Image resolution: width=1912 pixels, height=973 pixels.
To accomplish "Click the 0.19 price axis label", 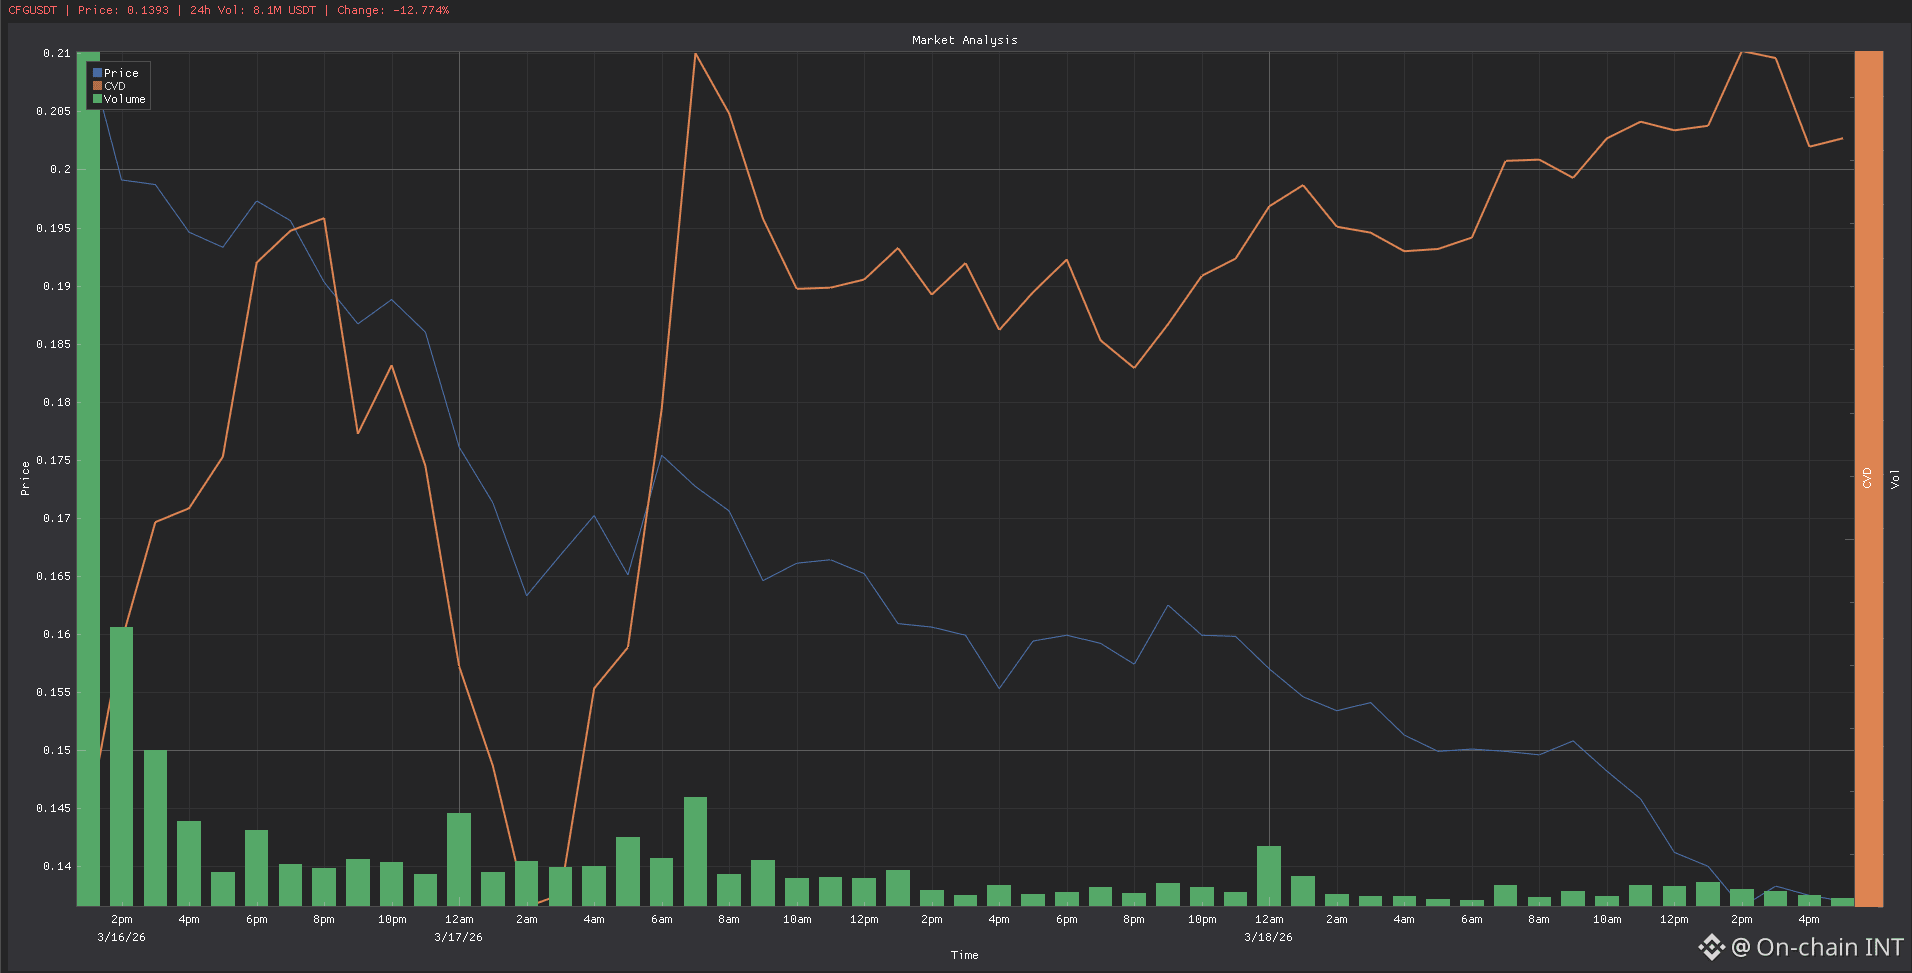I will pyautogui.click(x=57, y=286).
